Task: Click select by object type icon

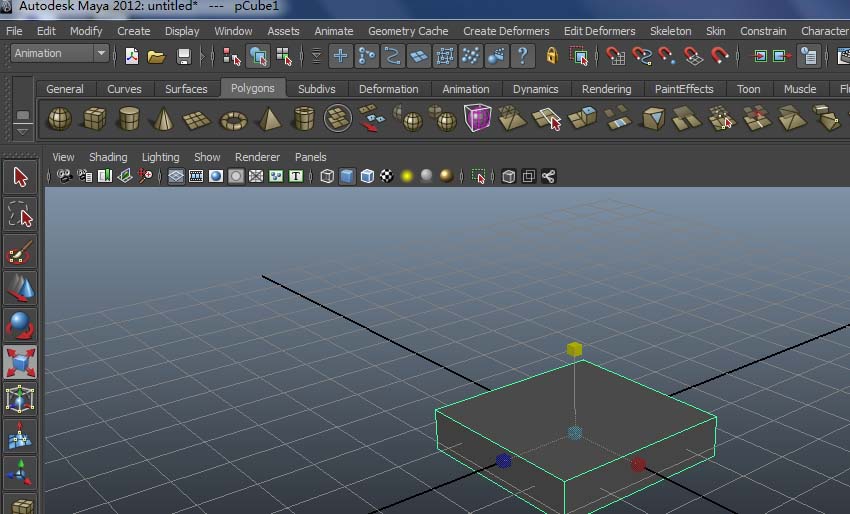Action: (x=258, y=56)
